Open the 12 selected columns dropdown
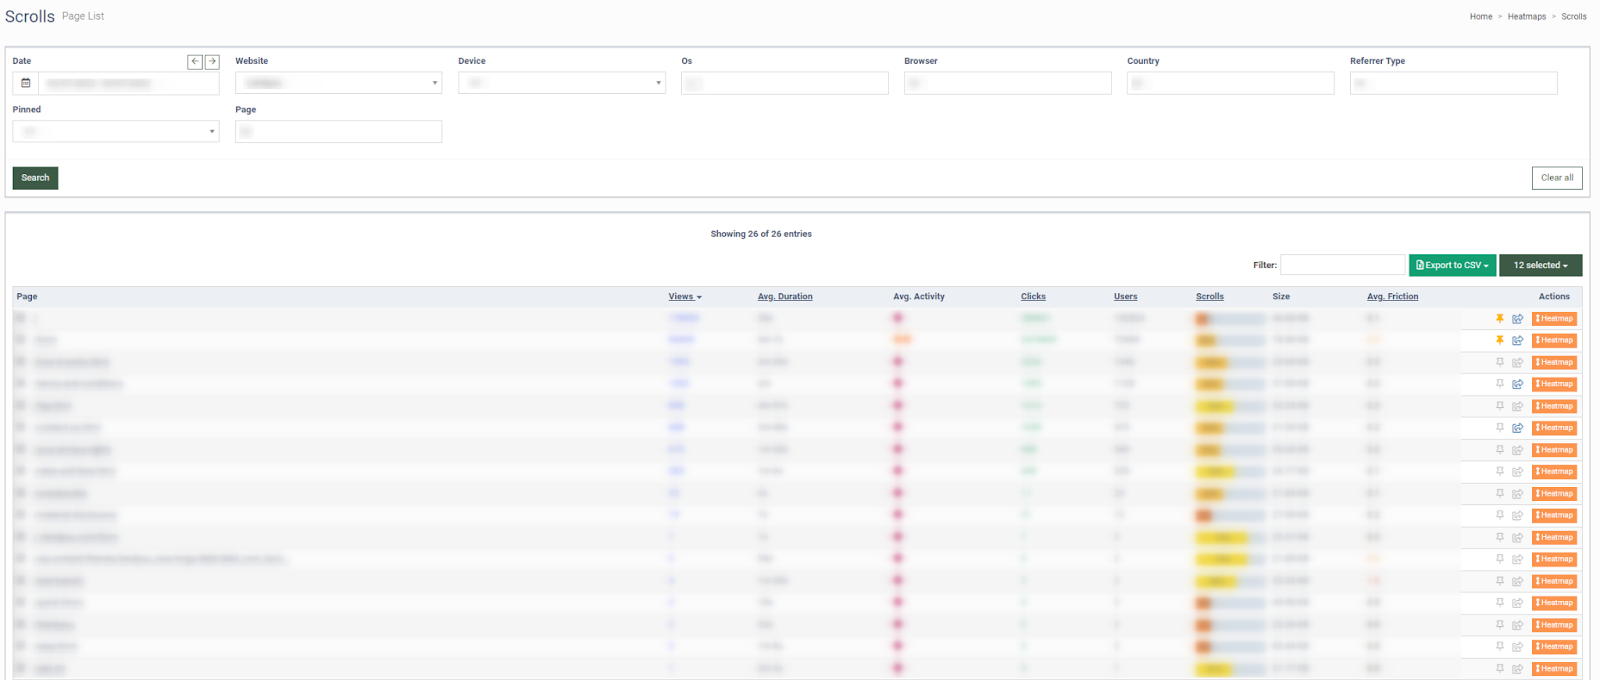Viewport: 1600px width, 680px height. 1540,265
